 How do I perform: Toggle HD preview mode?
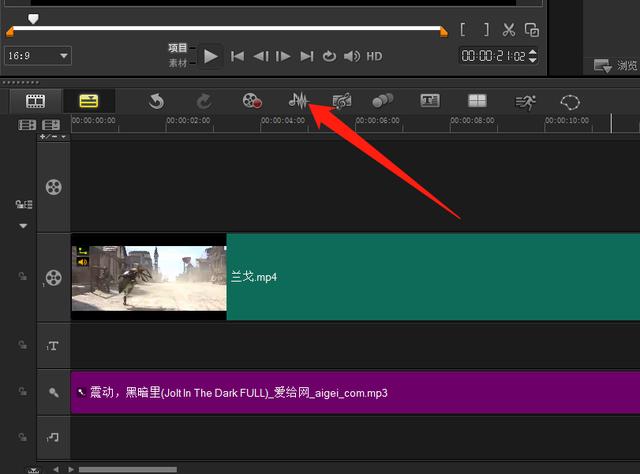click(374, 56)
